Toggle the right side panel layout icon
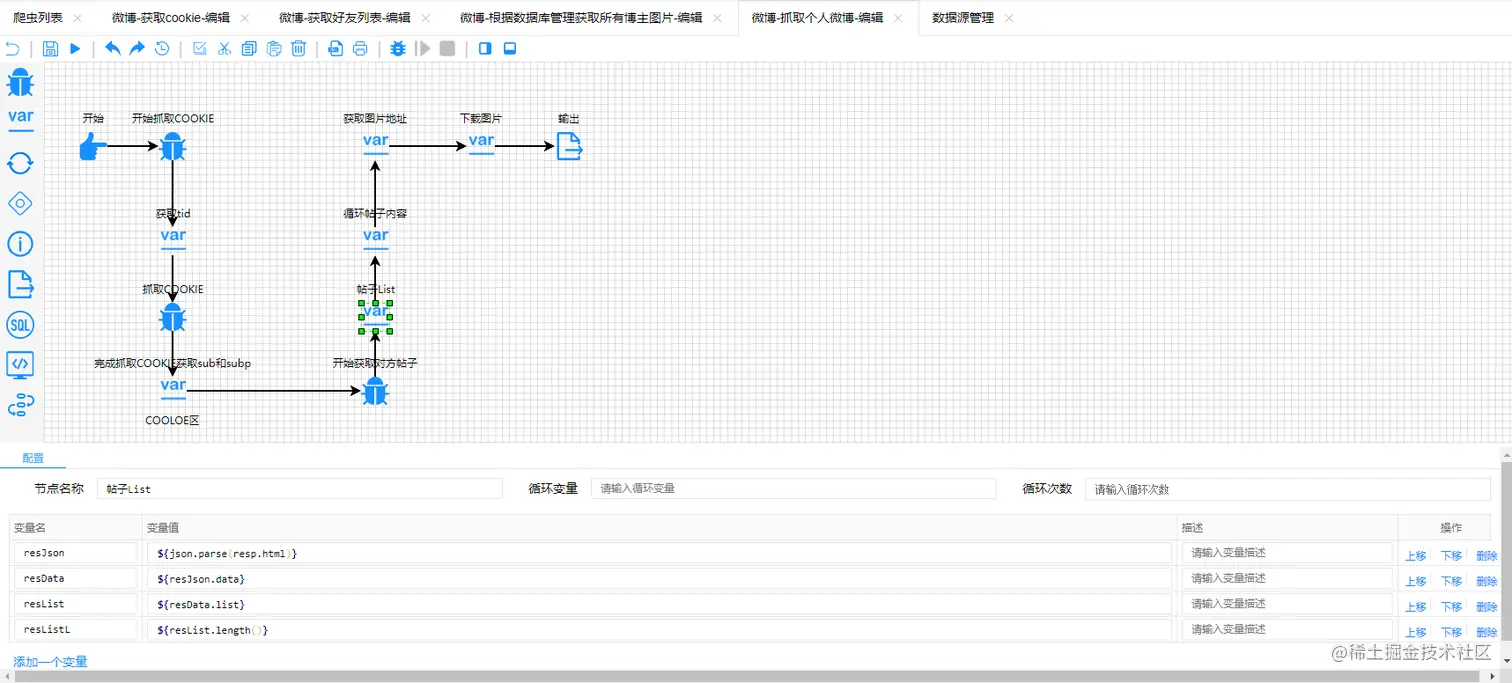1512x683 pixels. pos(485,48)
